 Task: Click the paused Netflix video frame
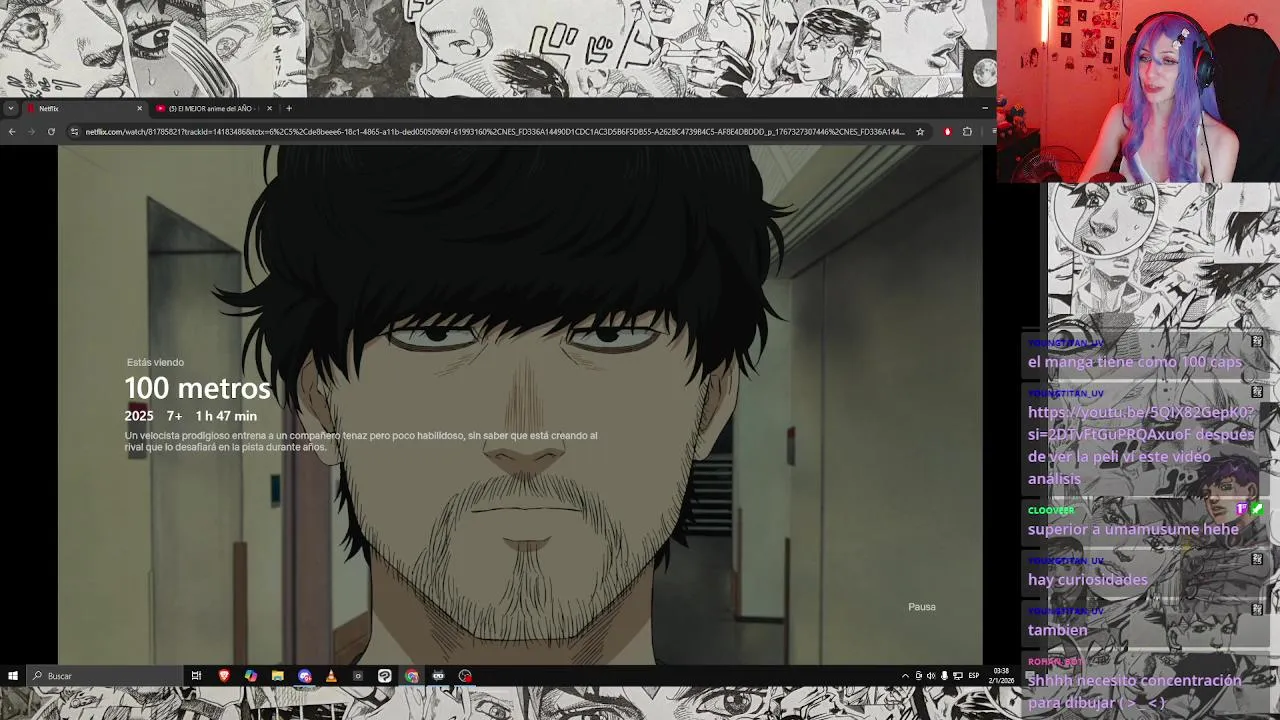[x=520, y=404]
